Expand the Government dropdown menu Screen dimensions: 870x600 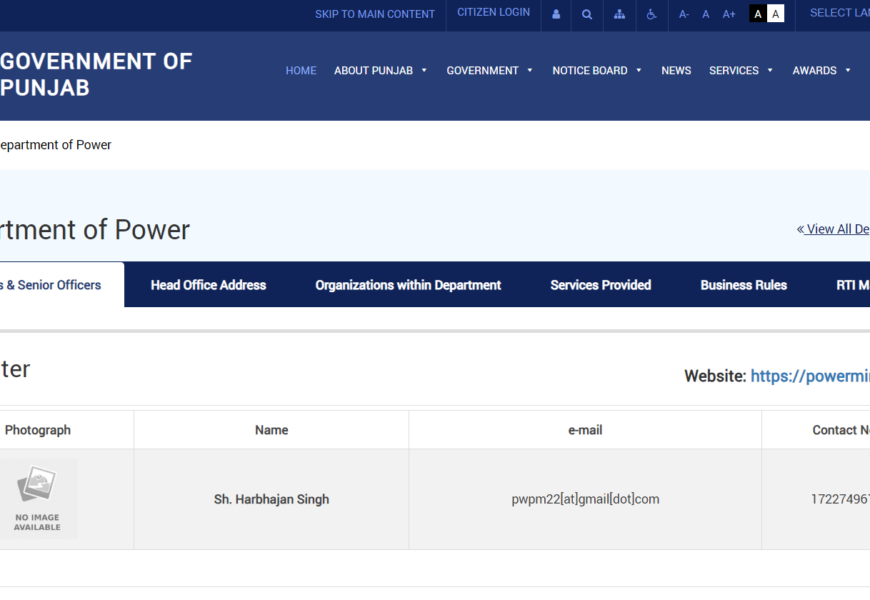489,71
